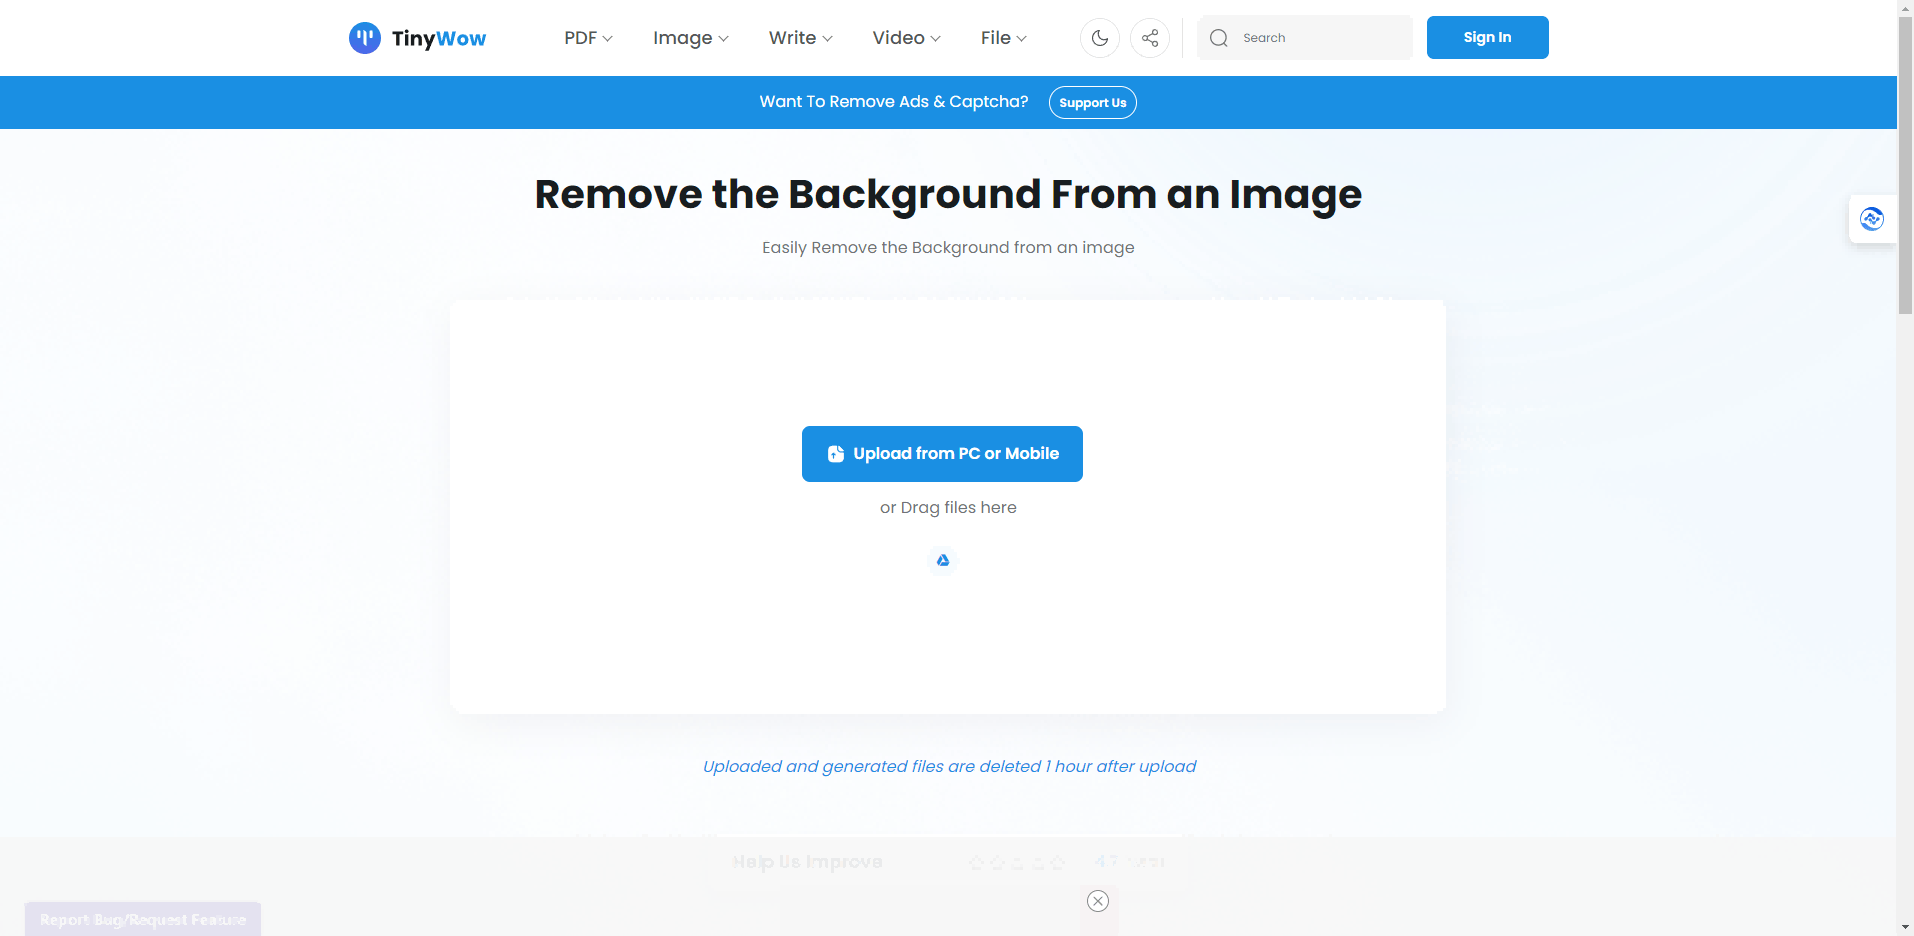Open the Write tools dropdown
1914x936 pixels.
click(x=800, y=38)
